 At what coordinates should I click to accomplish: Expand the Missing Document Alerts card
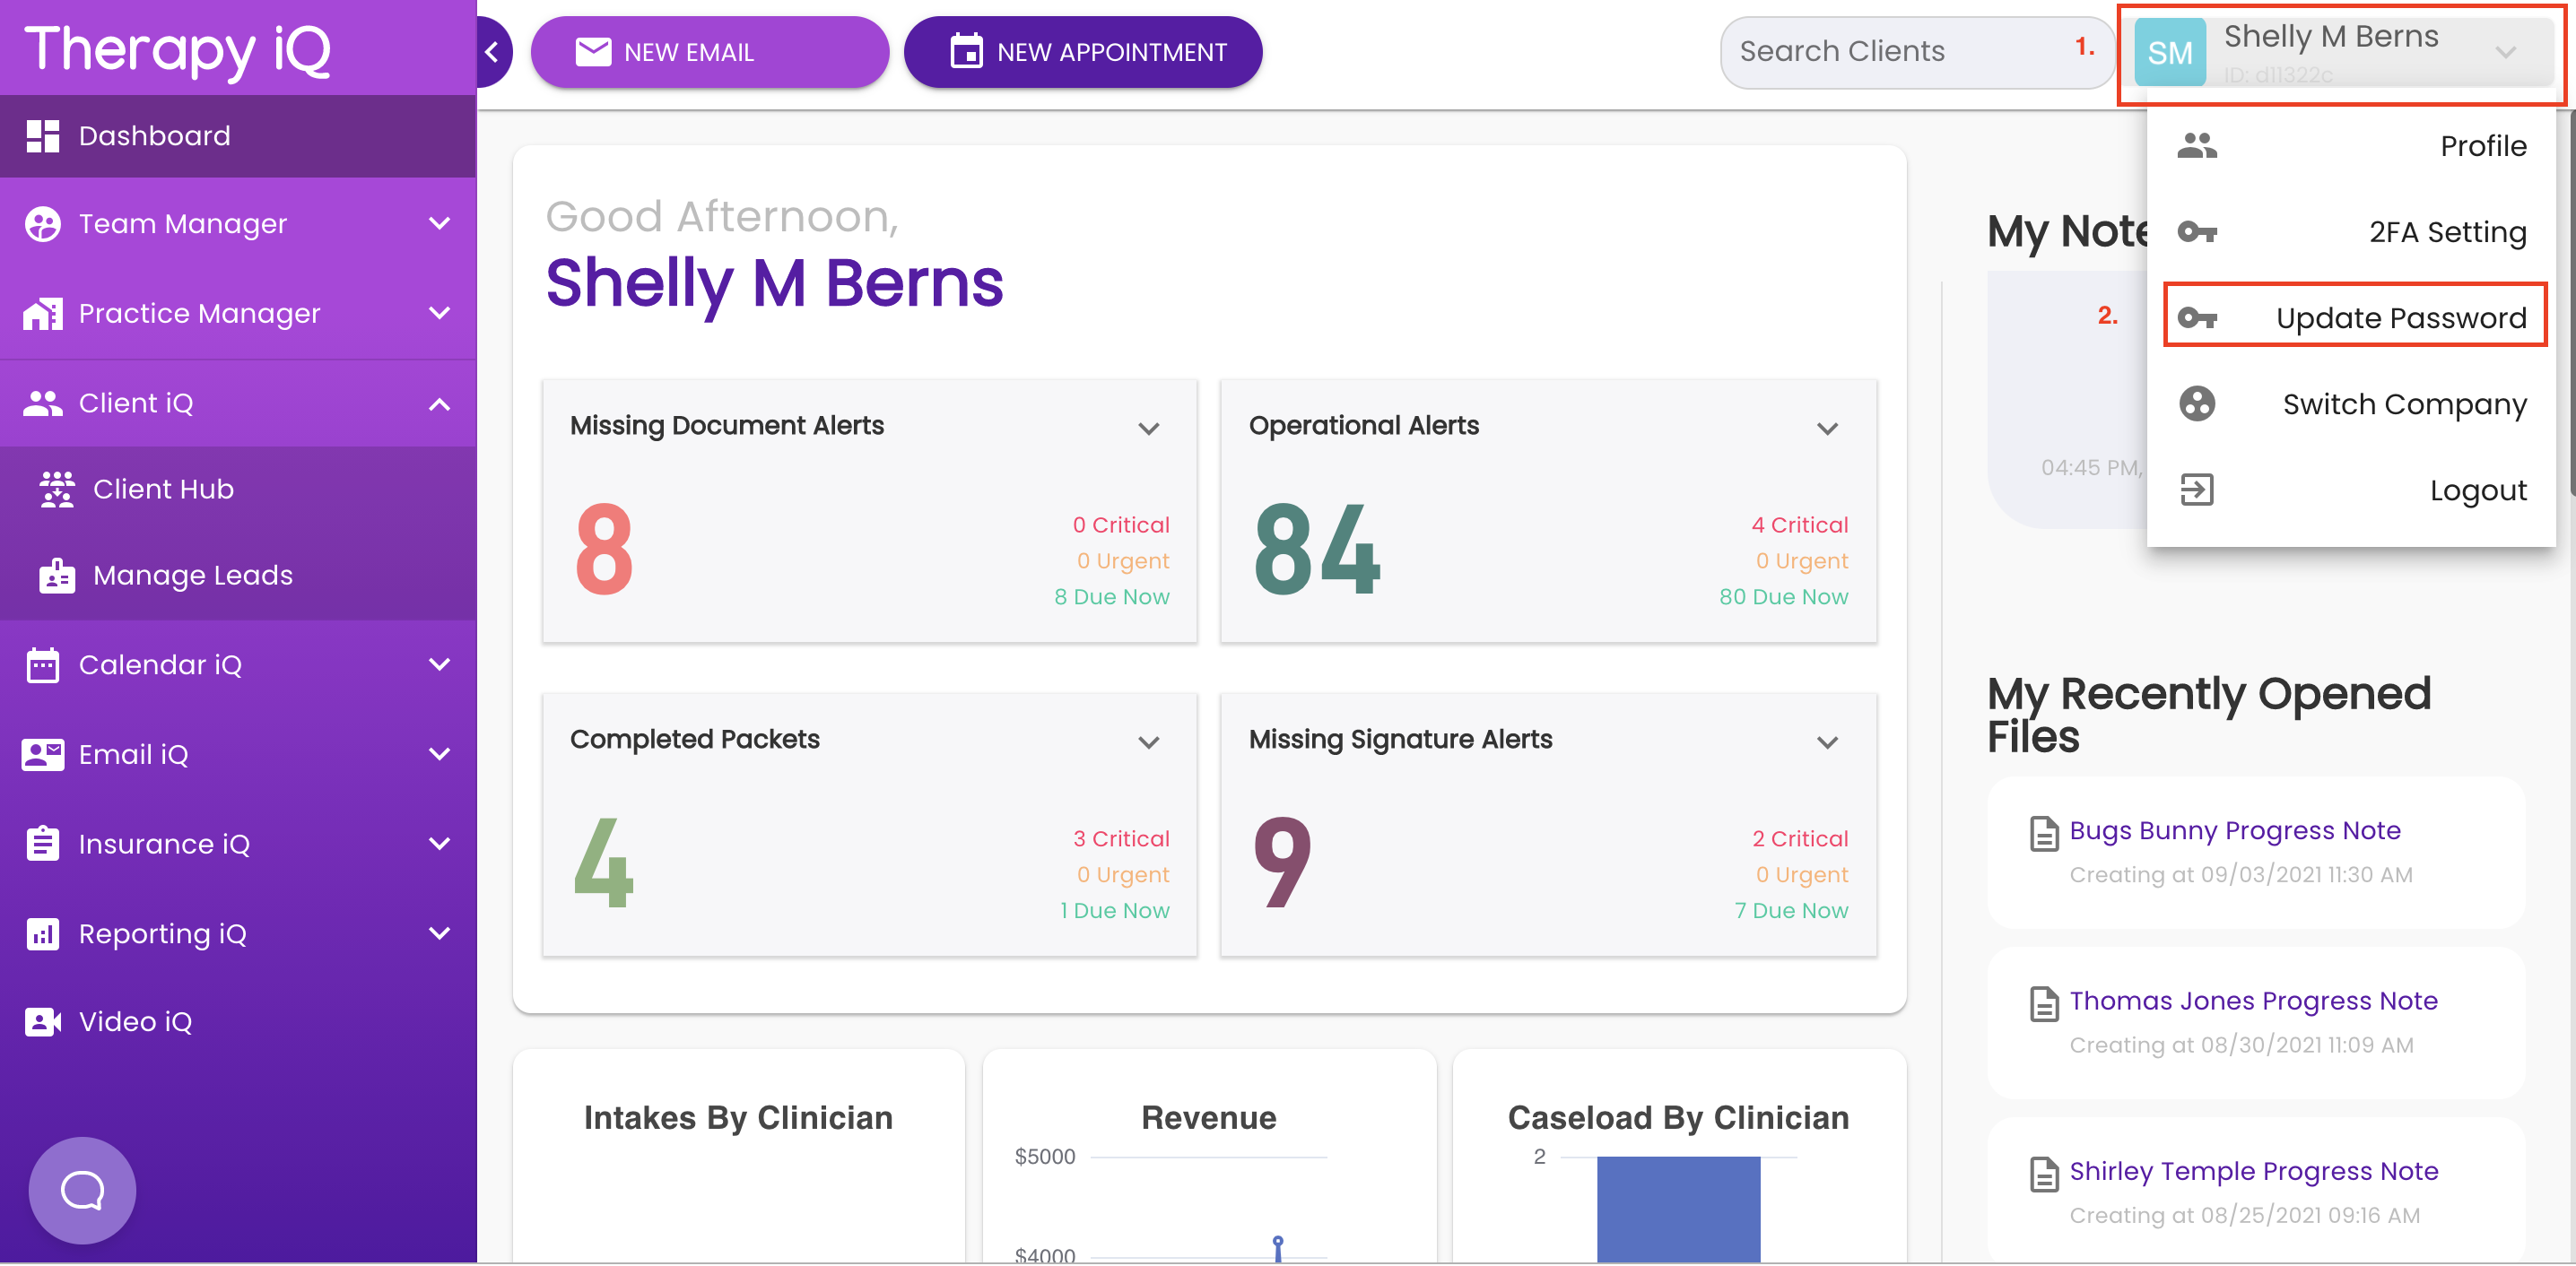click(x=1148, y=428)
